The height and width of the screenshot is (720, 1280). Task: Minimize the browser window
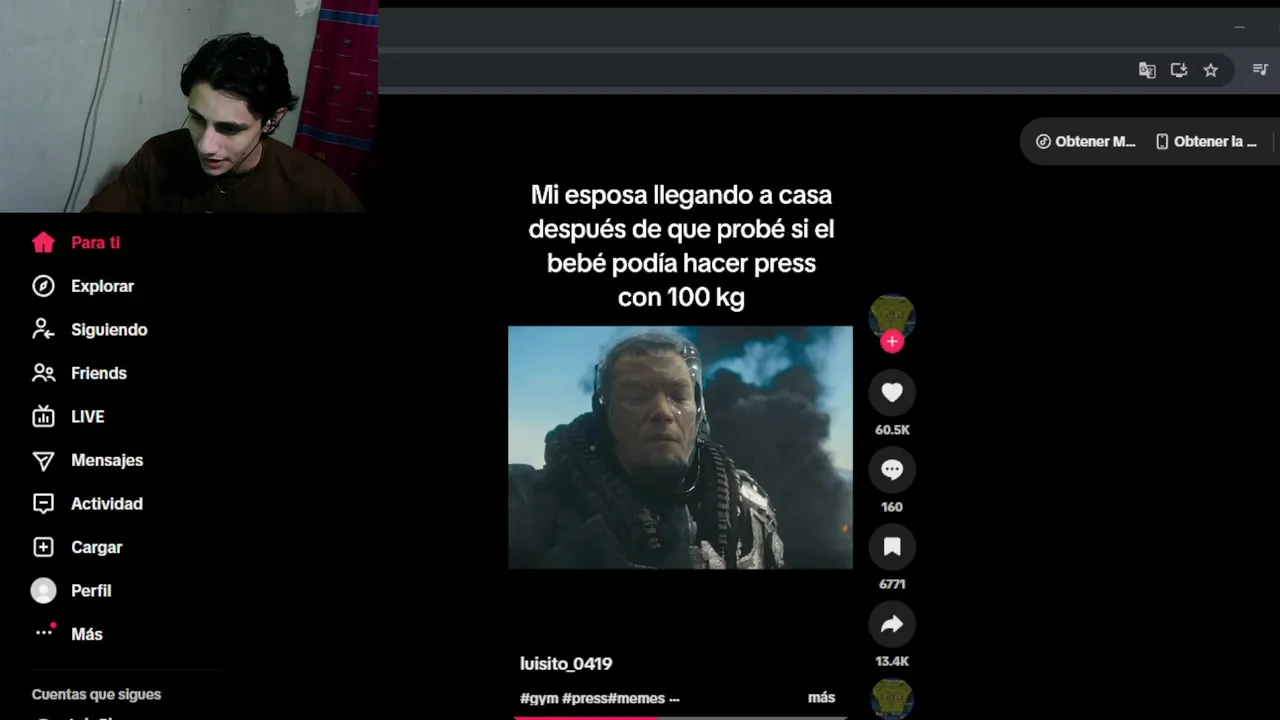[x=1240, y=27]
